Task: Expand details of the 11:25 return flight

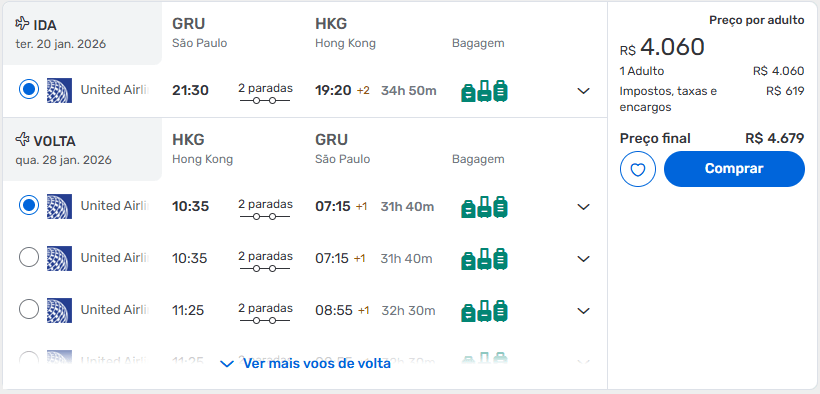Action: (x=583, y=311)
